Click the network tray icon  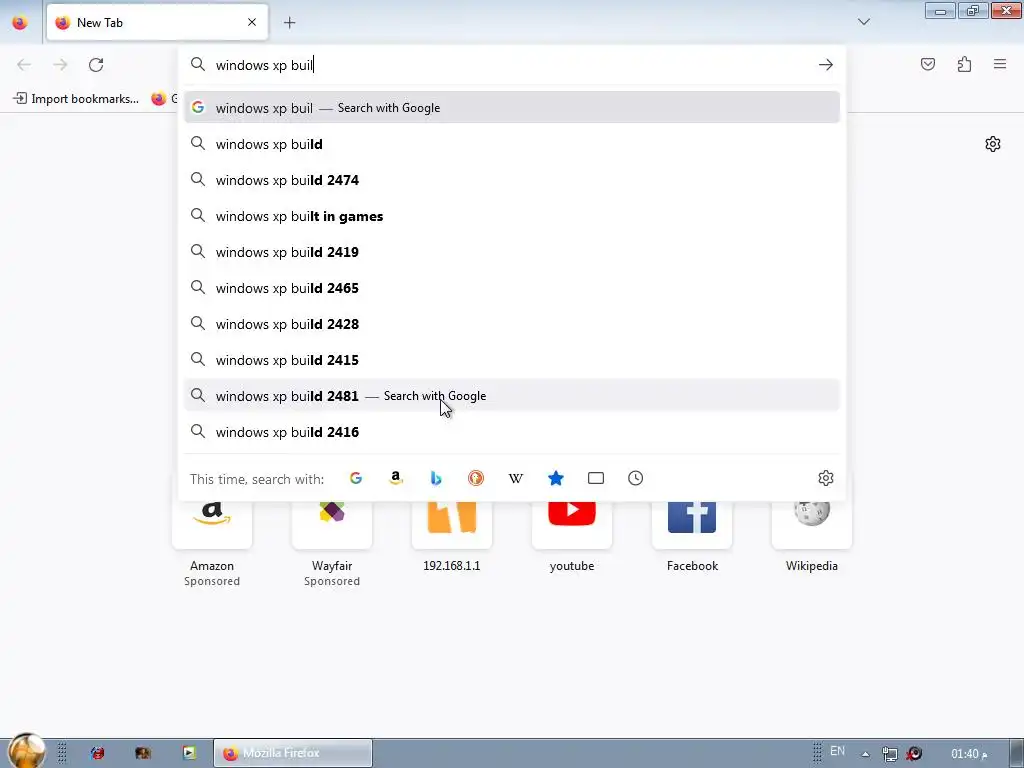889,754
